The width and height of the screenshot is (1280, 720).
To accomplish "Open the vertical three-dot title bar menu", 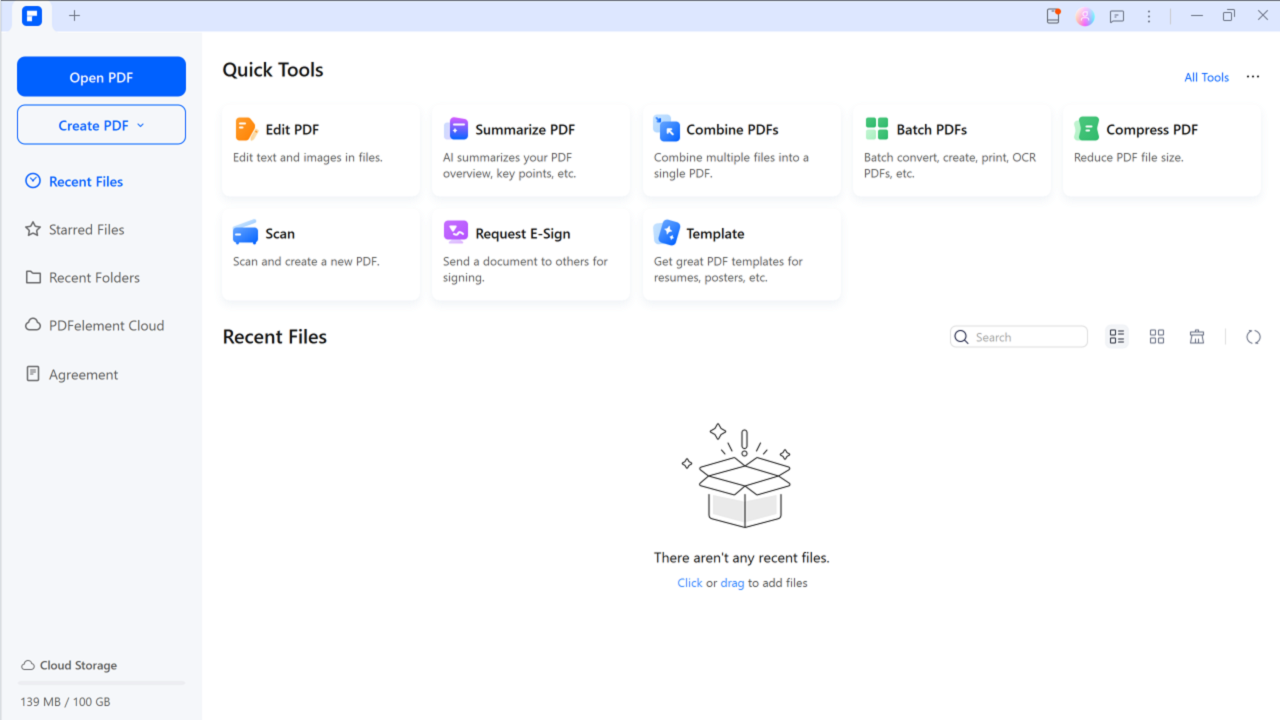I will tap(1149, 16).
